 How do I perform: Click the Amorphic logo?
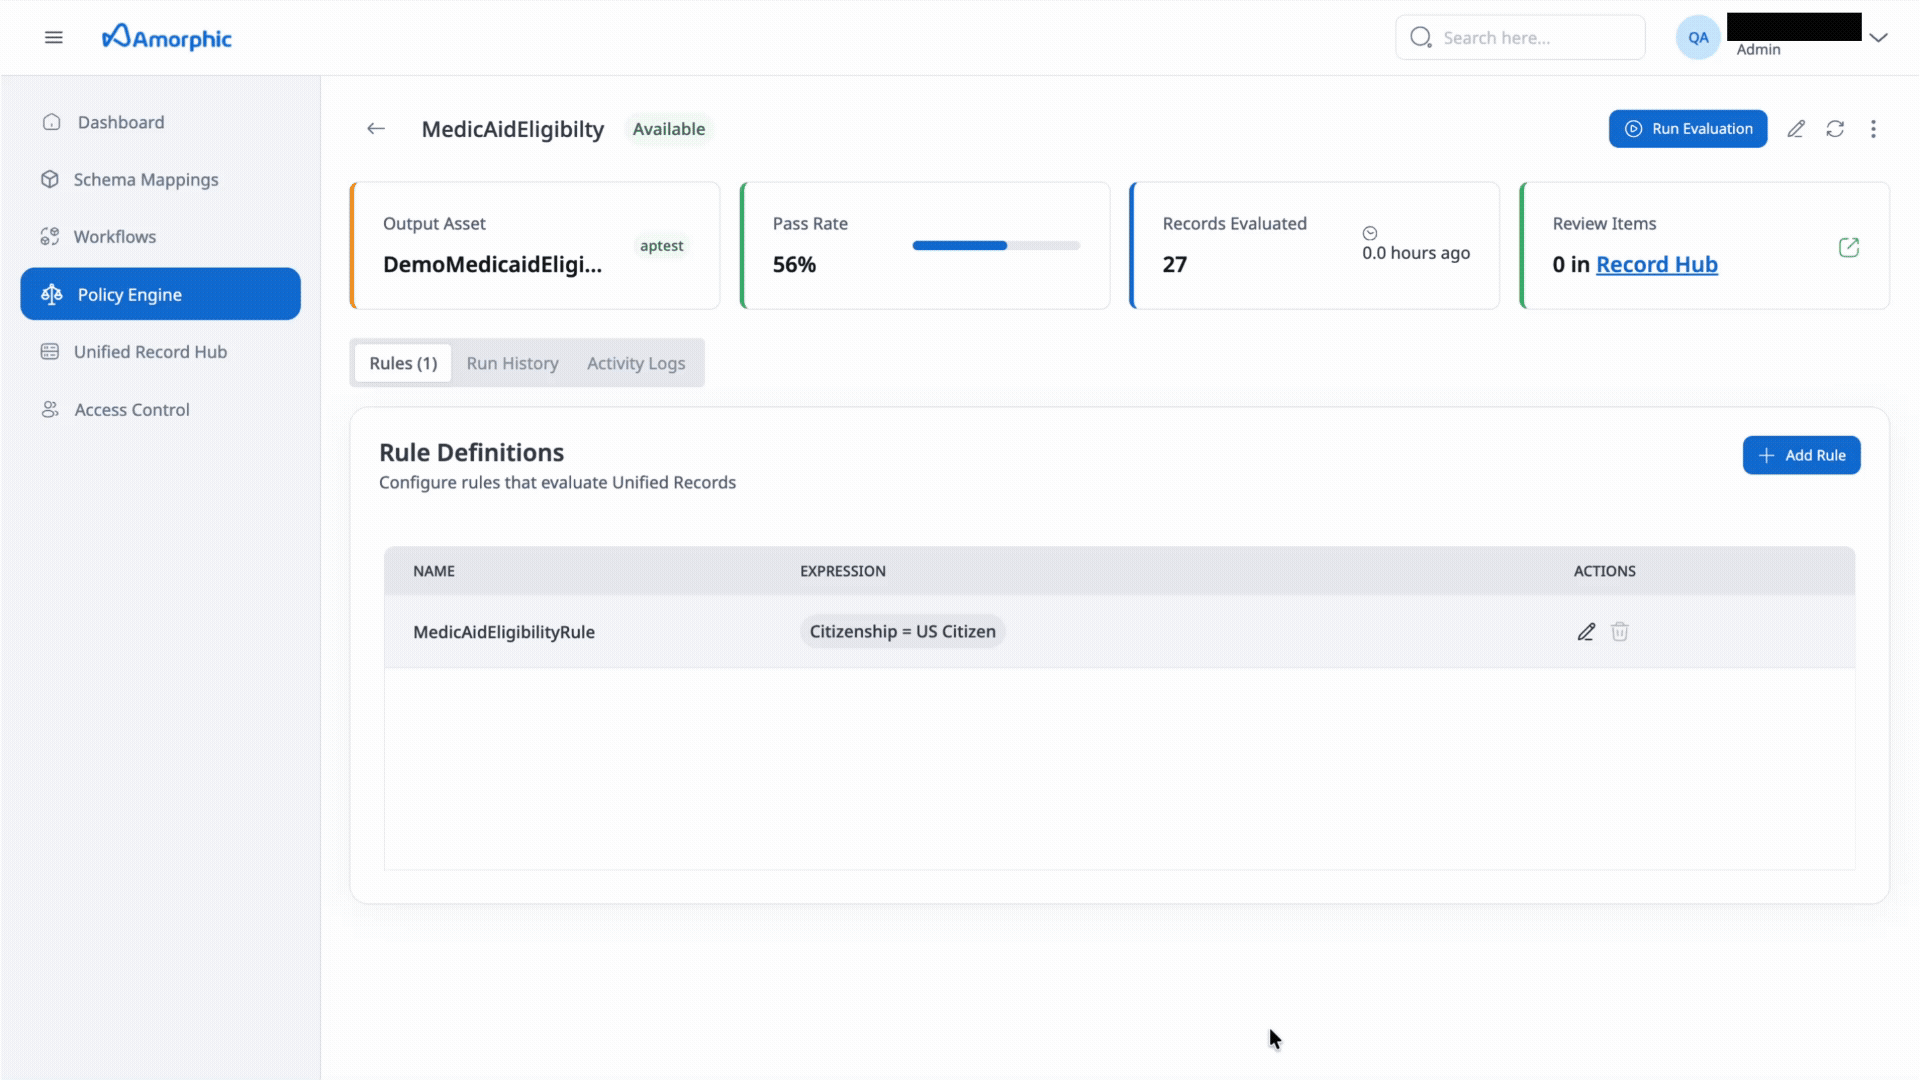pos(167,38)
